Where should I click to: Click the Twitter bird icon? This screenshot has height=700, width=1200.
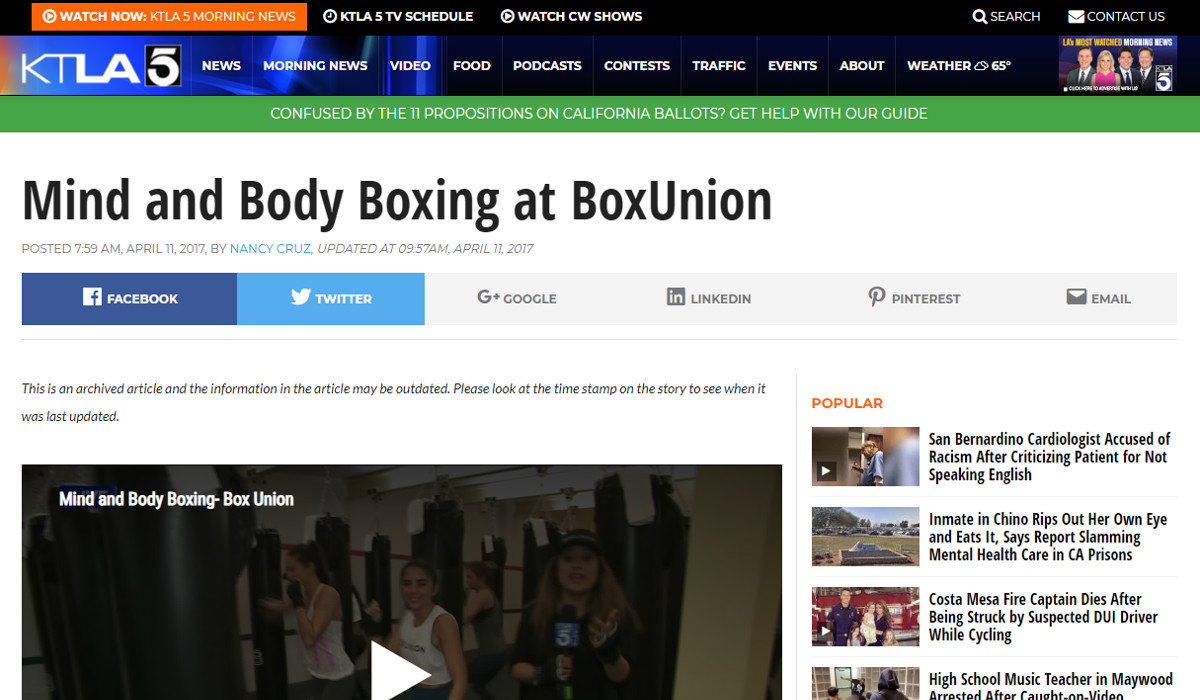[301, 297]
